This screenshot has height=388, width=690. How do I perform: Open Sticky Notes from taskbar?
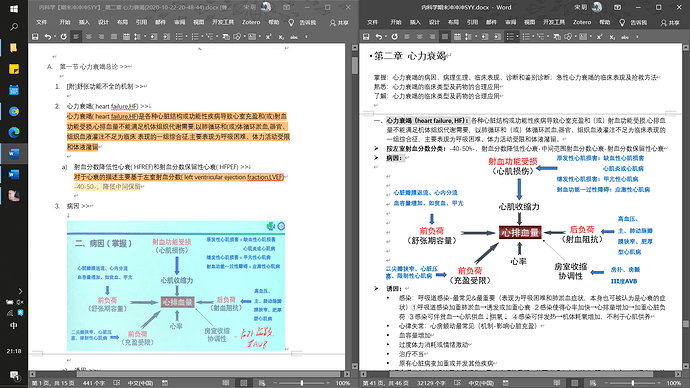click(x=14, y=69)
